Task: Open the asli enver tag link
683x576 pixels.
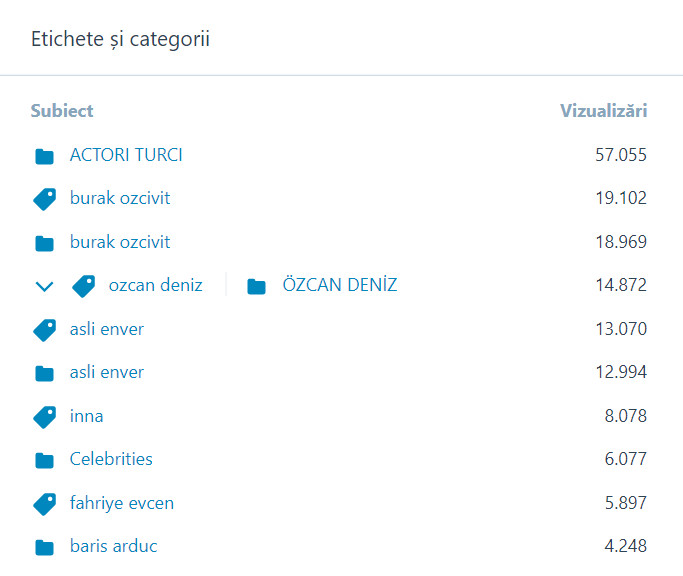Action: click(x=107, y=329)
